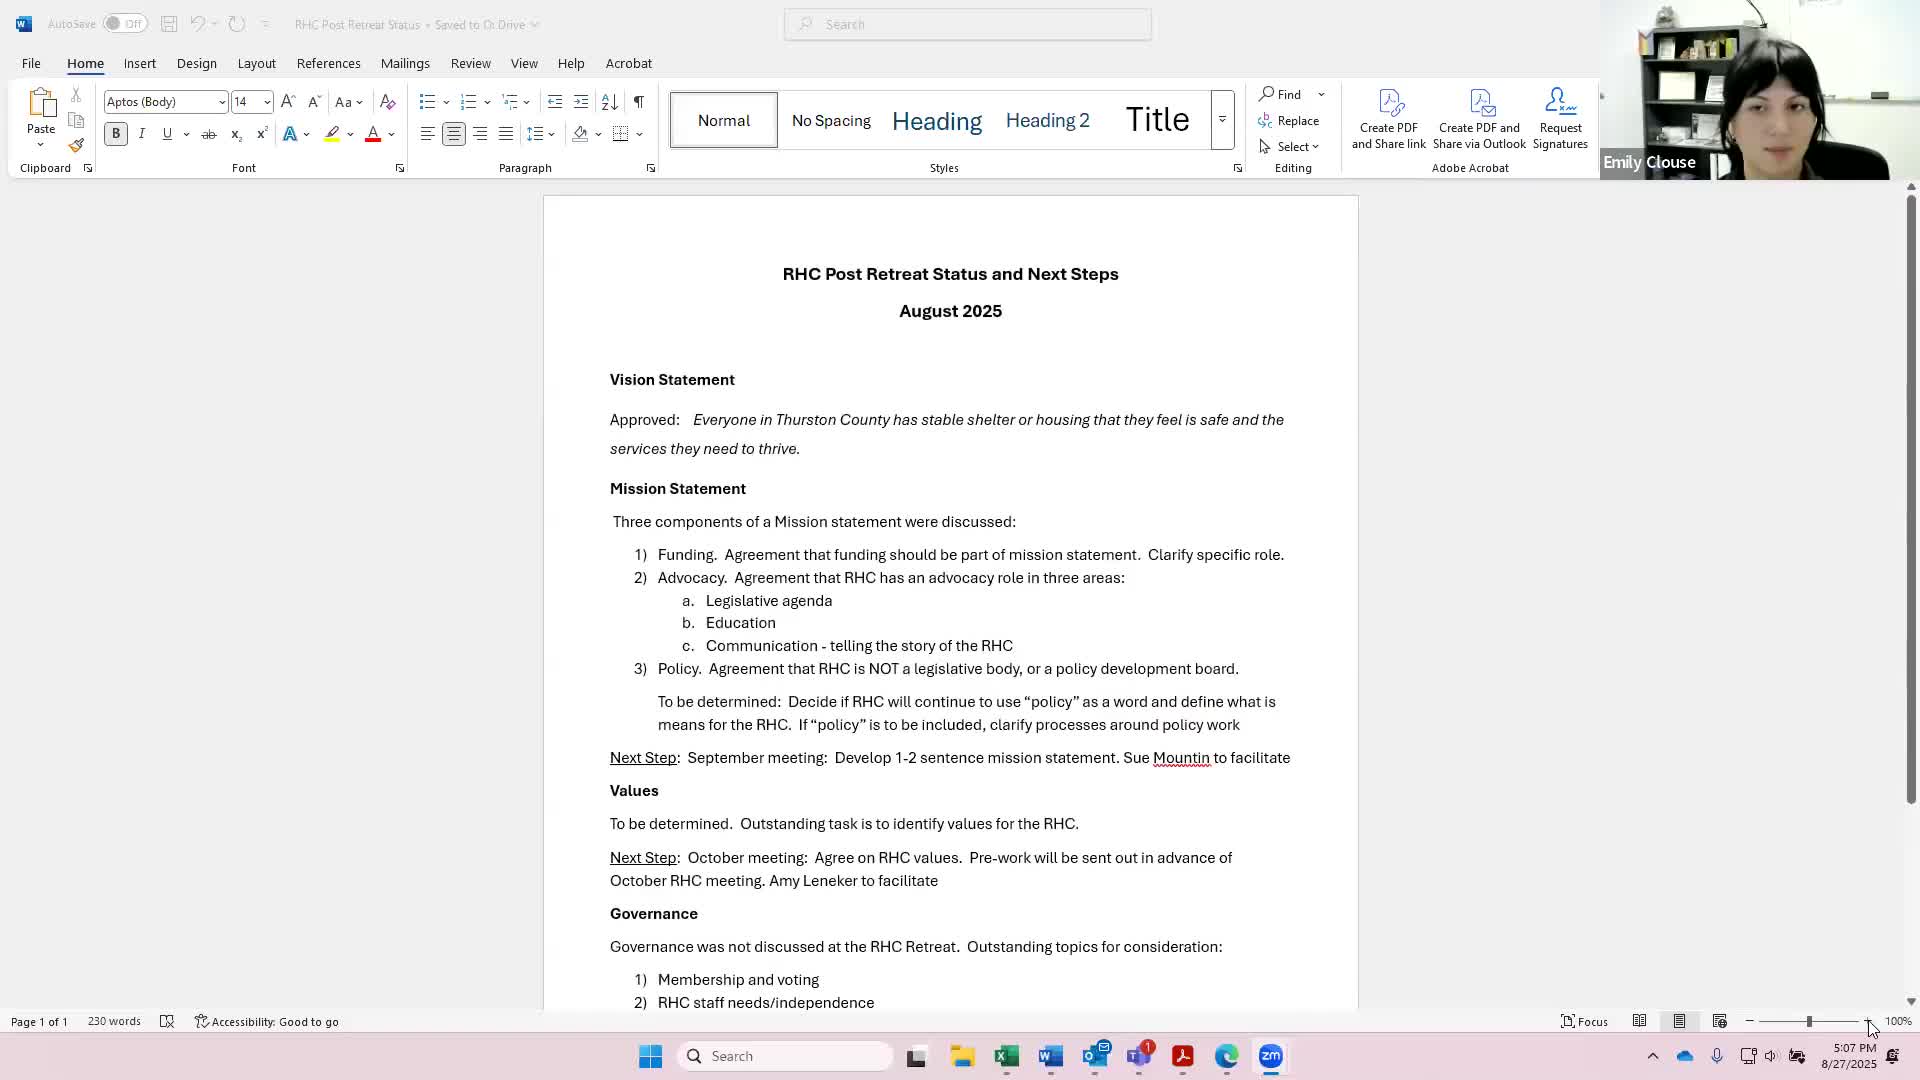Click Create PDF and Share link

[x=1388, y=119]
